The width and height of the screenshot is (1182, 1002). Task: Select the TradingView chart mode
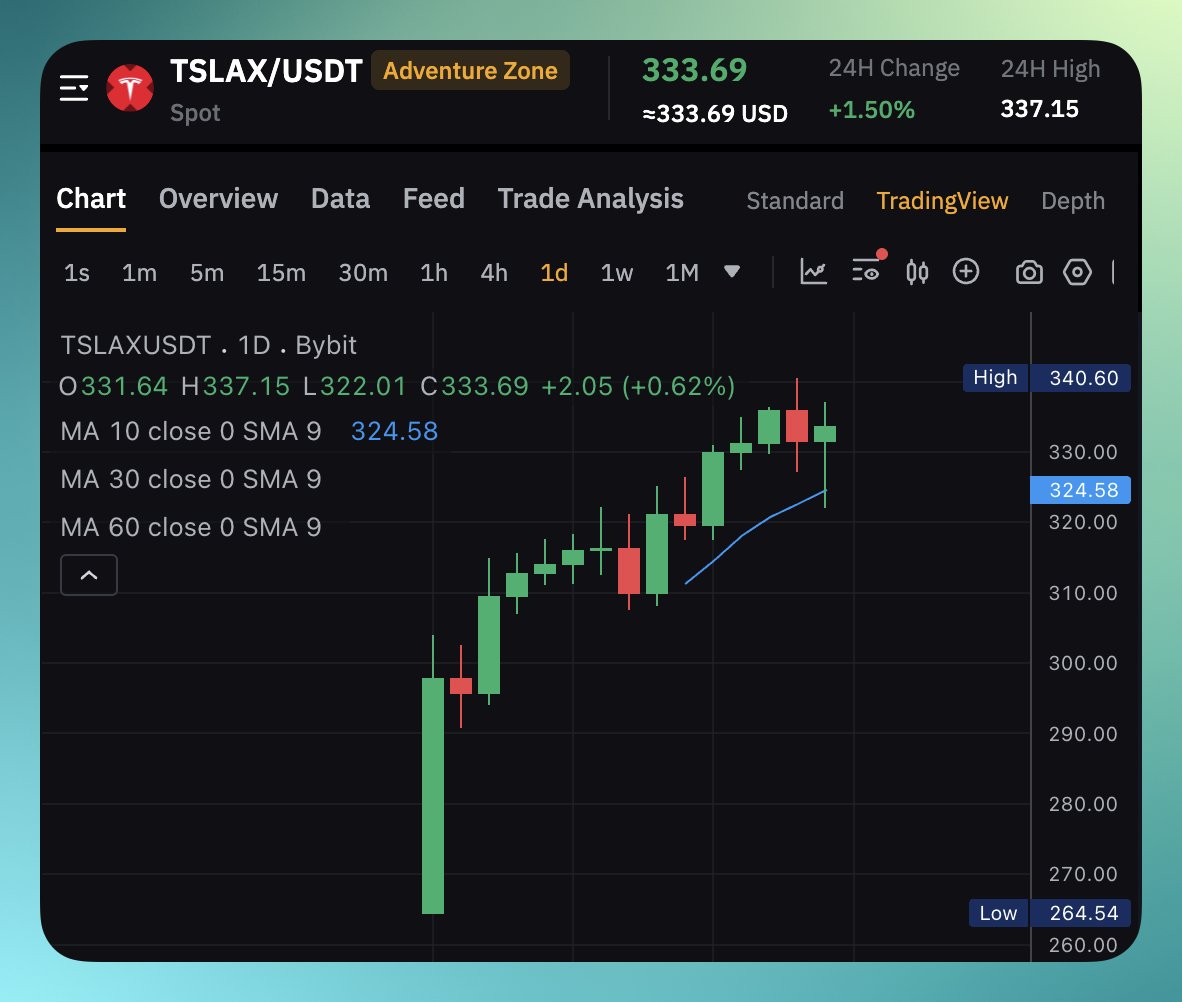(x=942, y=201)
